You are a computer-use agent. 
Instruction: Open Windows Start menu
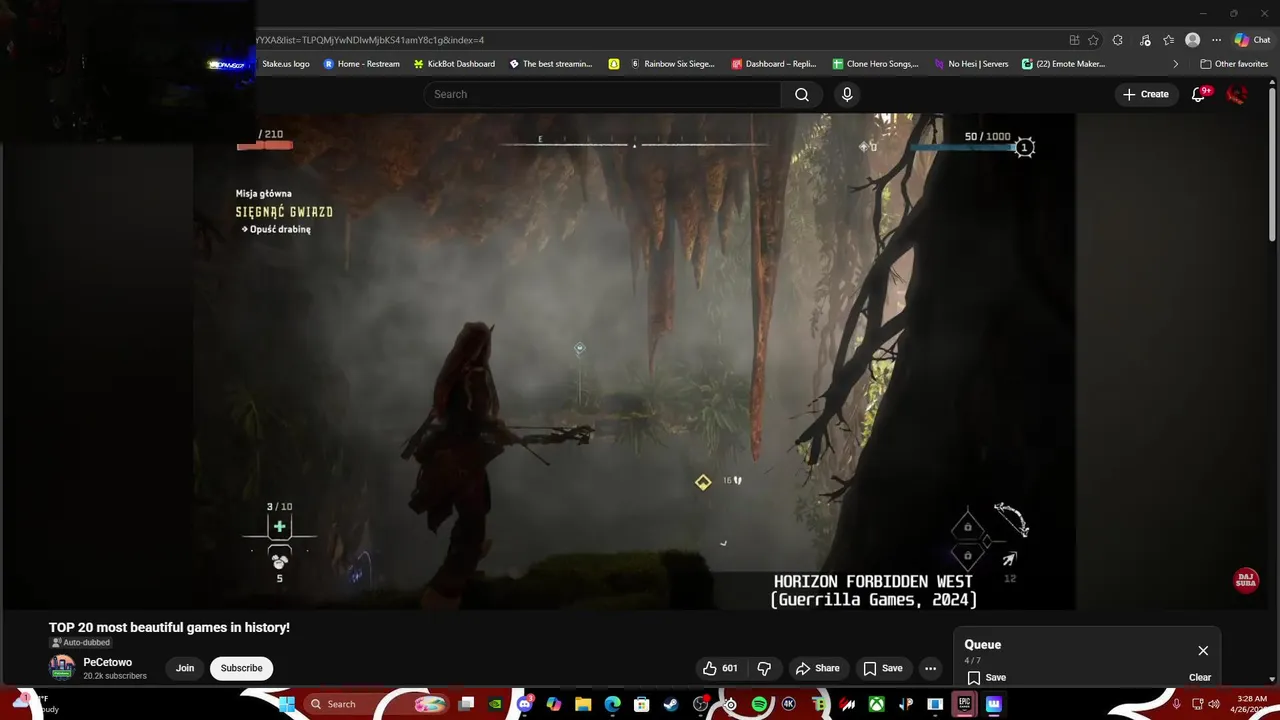tap(286, 704)
